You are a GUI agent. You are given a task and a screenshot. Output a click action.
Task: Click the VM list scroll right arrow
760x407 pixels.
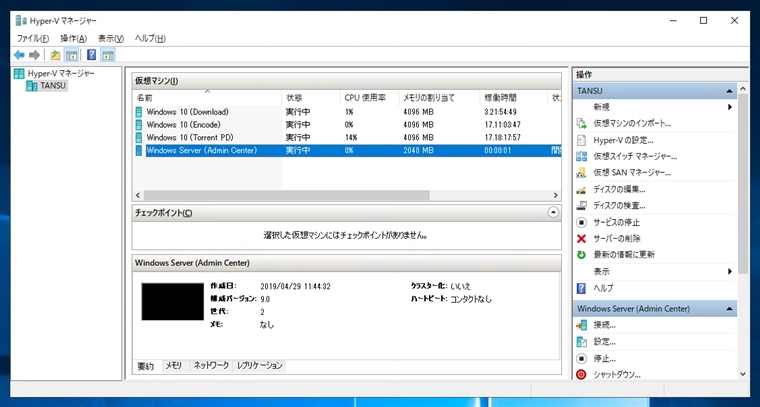click(556, 195)
